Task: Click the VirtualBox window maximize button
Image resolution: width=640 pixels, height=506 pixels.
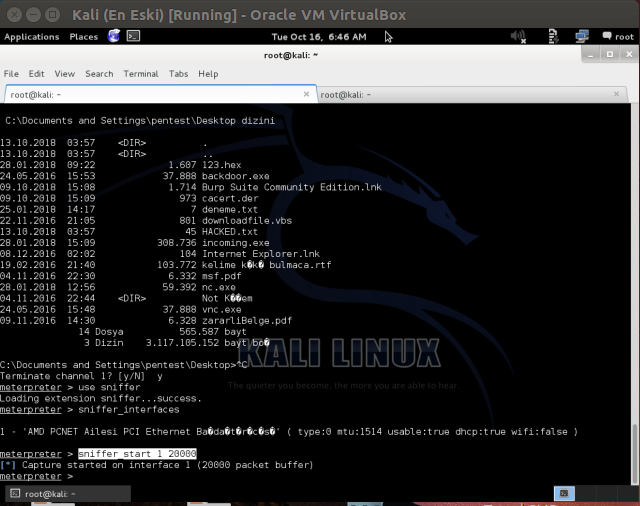Action: pyautogui.click(x=52, y=15)
